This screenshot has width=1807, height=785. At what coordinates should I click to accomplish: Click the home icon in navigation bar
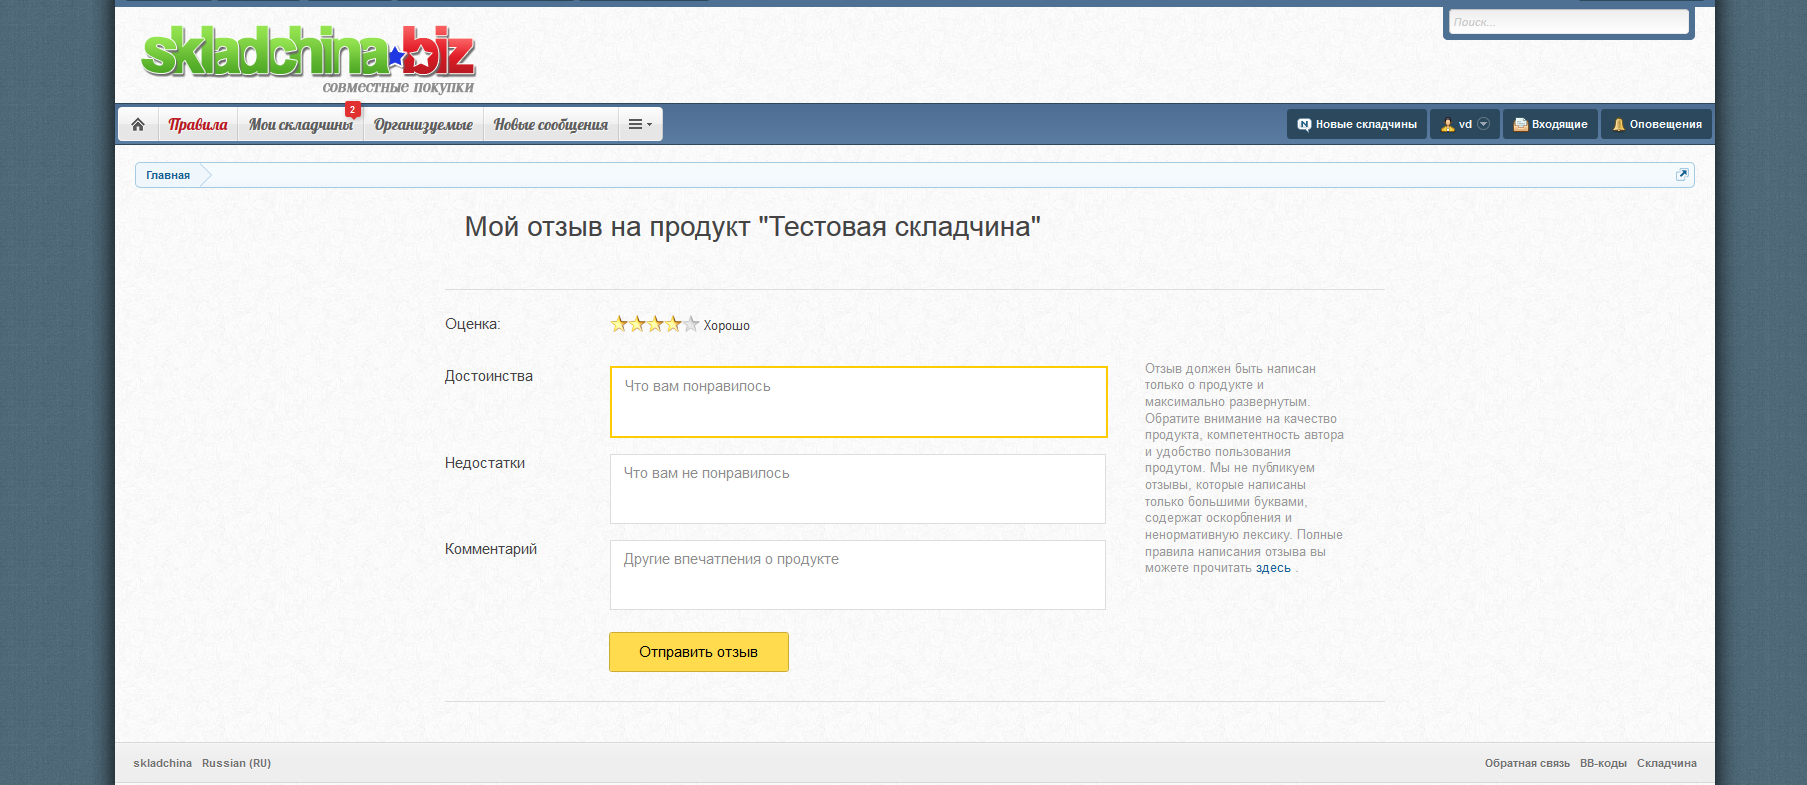point(138,124)
